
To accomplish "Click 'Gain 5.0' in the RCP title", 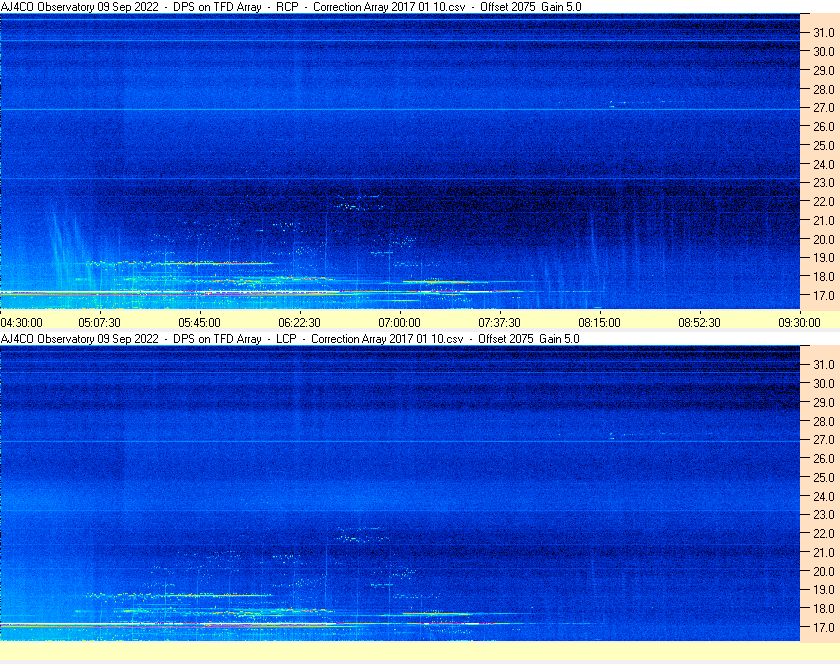I will point(561,7).
